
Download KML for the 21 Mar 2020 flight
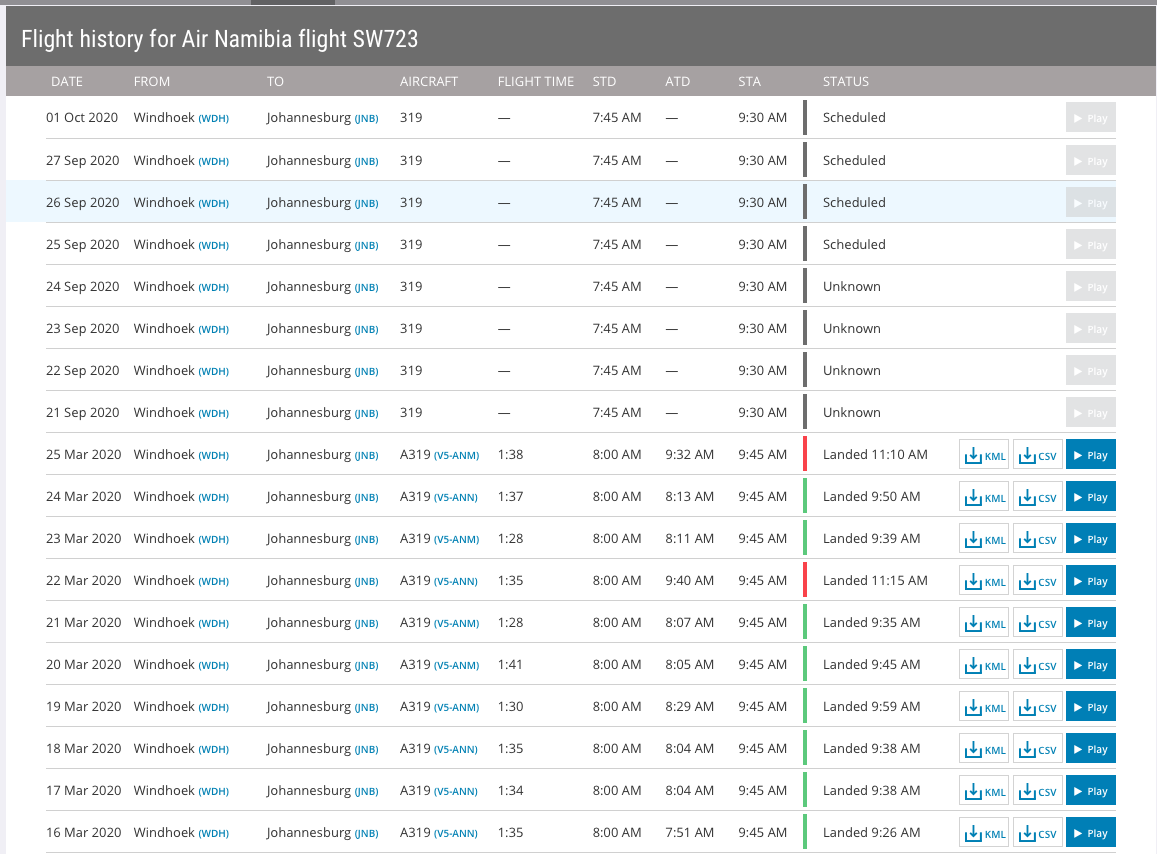click(x=984, y=623)
